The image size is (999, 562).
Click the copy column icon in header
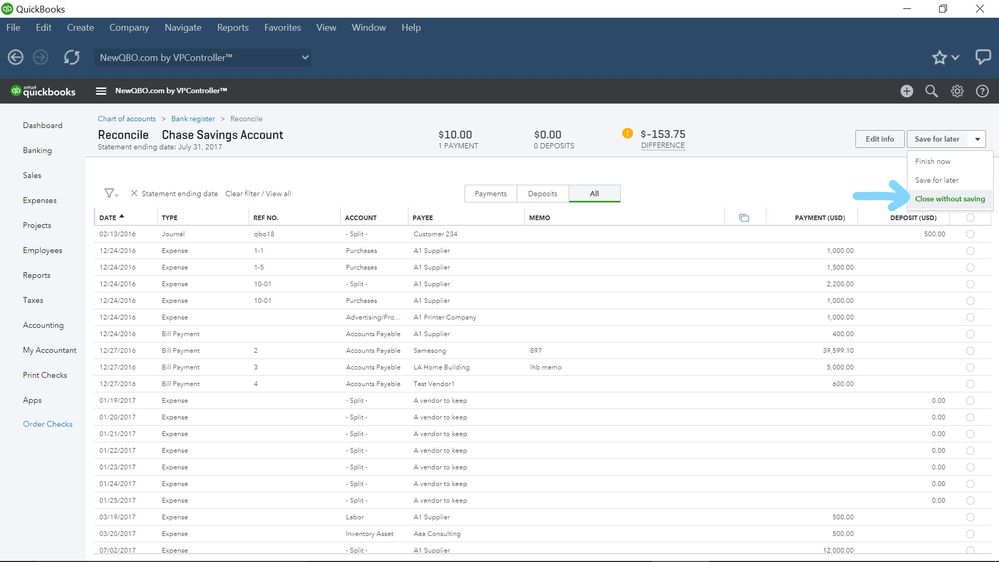pyautogui.click(x=744, y=218)
